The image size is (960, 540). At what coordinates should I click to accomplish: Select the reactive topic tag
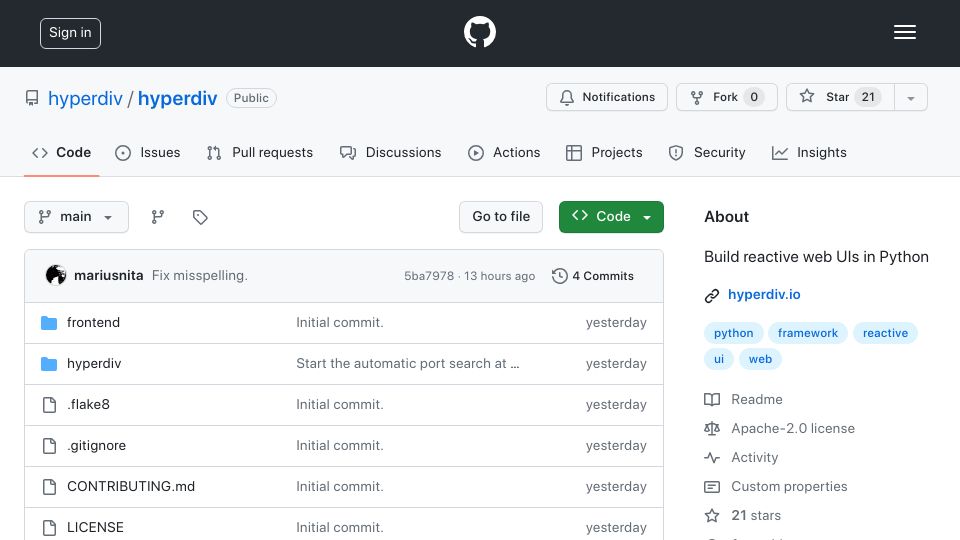coord(885,333)
